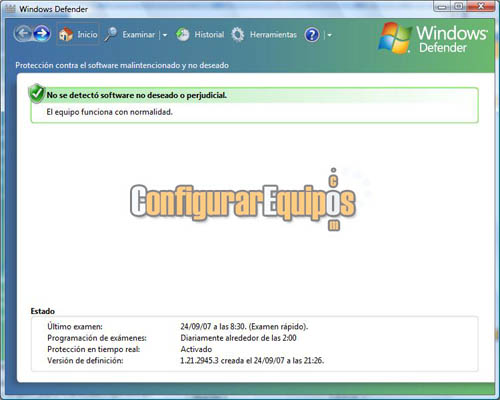Click the Herramientas gear icon
Screen dimensions: 500x400
tap(238, 34)
